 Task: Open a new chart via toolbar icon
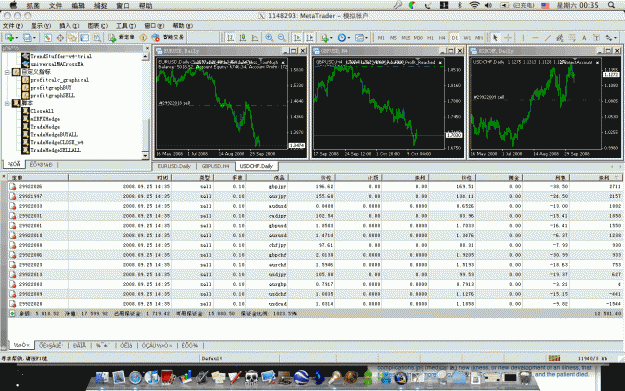coord(9,37)
